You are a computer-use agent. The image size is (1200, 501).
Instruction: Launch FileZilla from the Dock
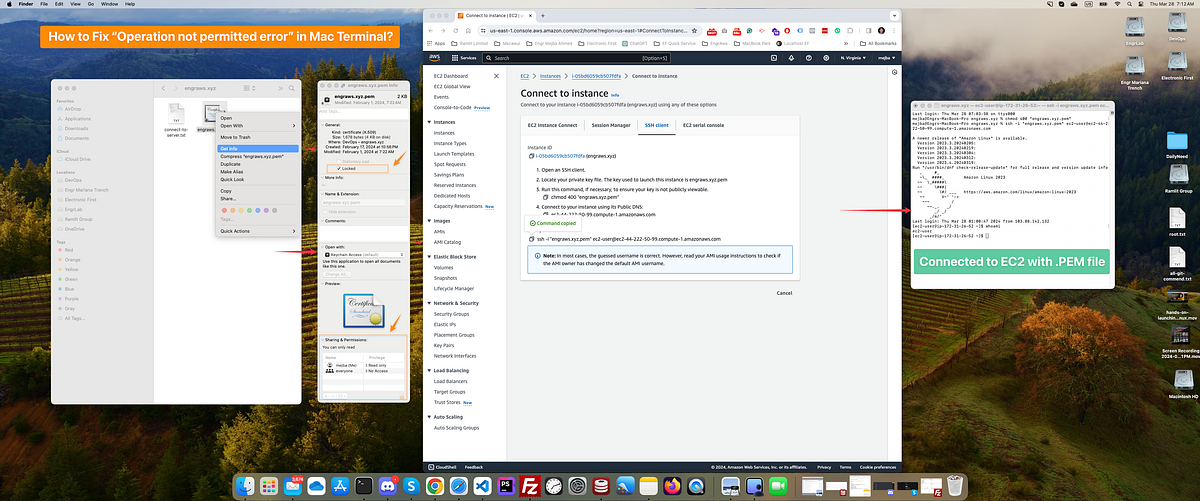530,486
